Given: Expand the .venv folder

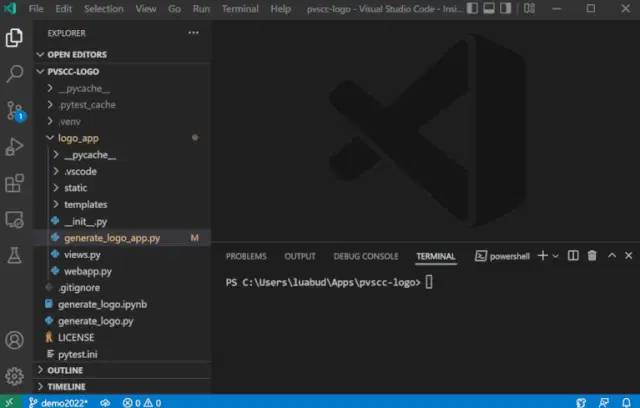Looking at the screenshot, I should [x=122, y=122].
